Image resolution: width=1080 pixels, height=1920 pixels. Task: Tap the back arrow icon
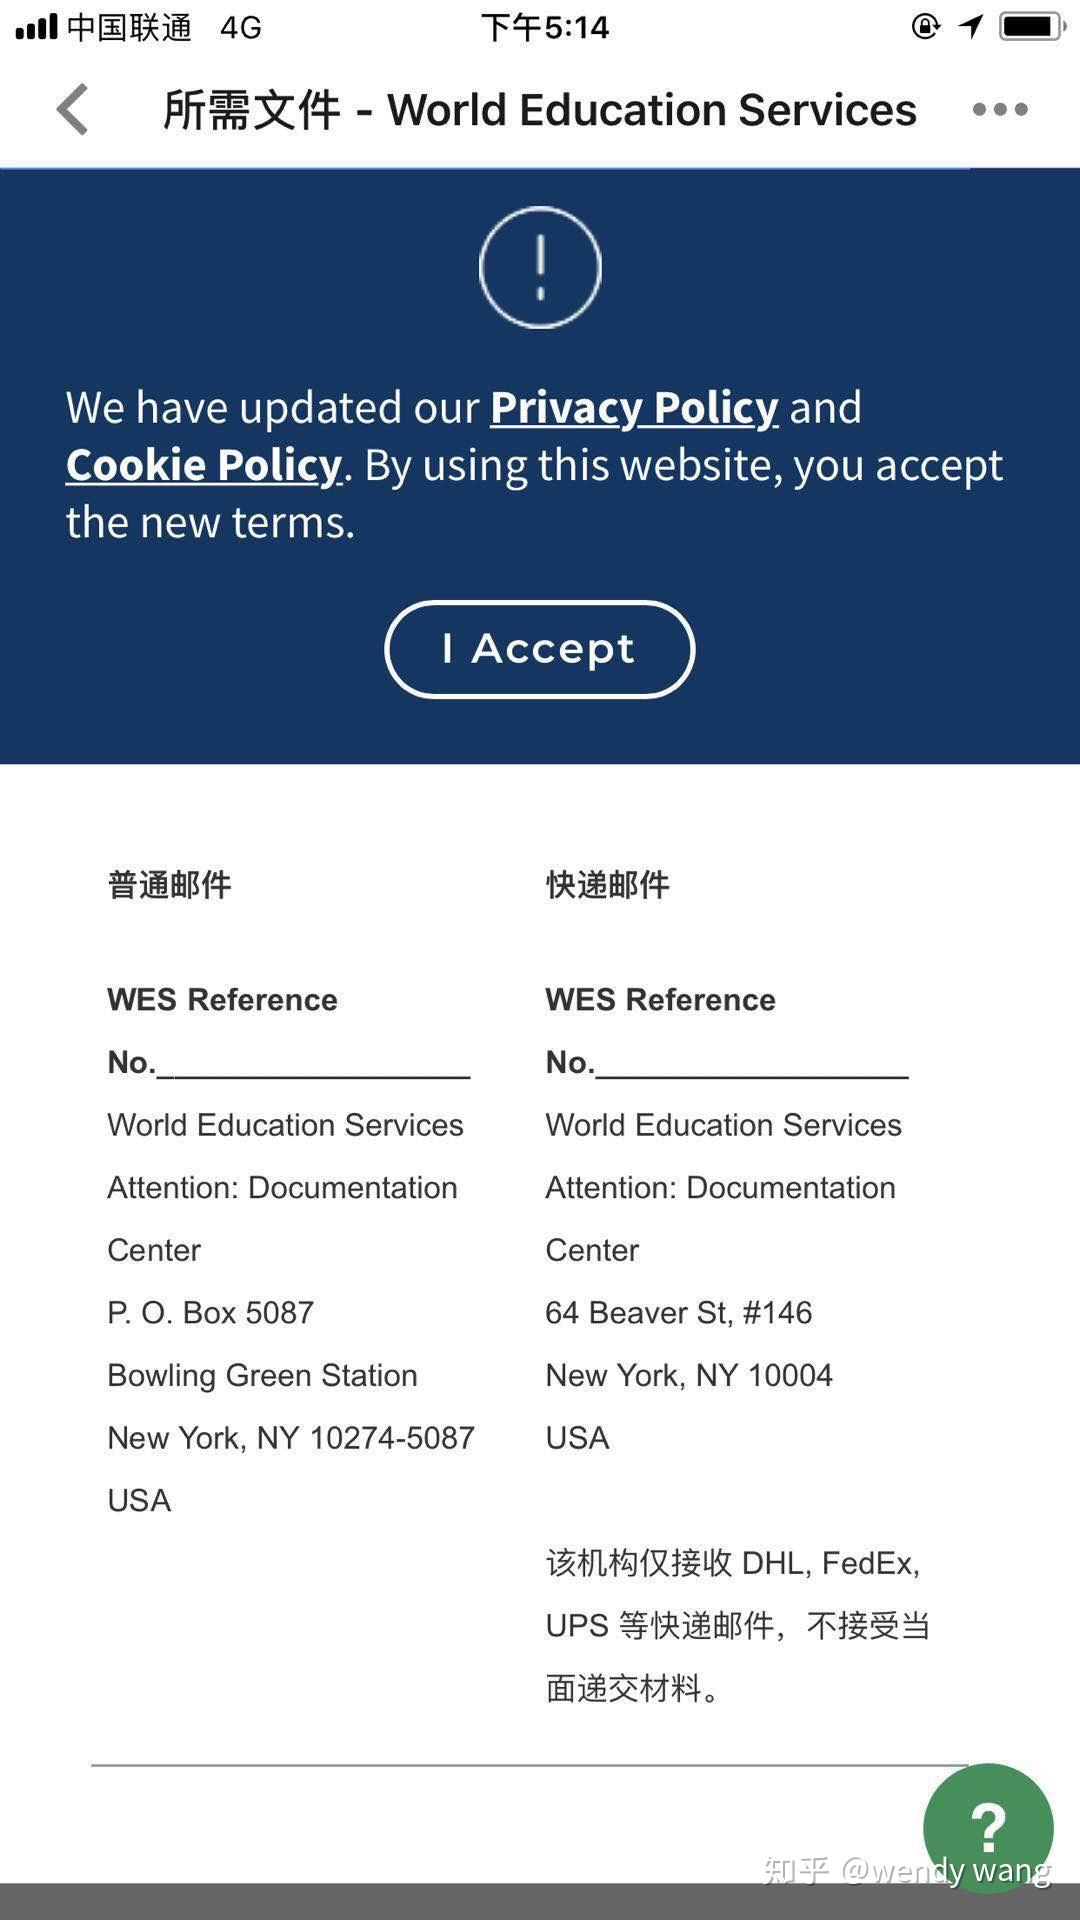coord(72,109)
